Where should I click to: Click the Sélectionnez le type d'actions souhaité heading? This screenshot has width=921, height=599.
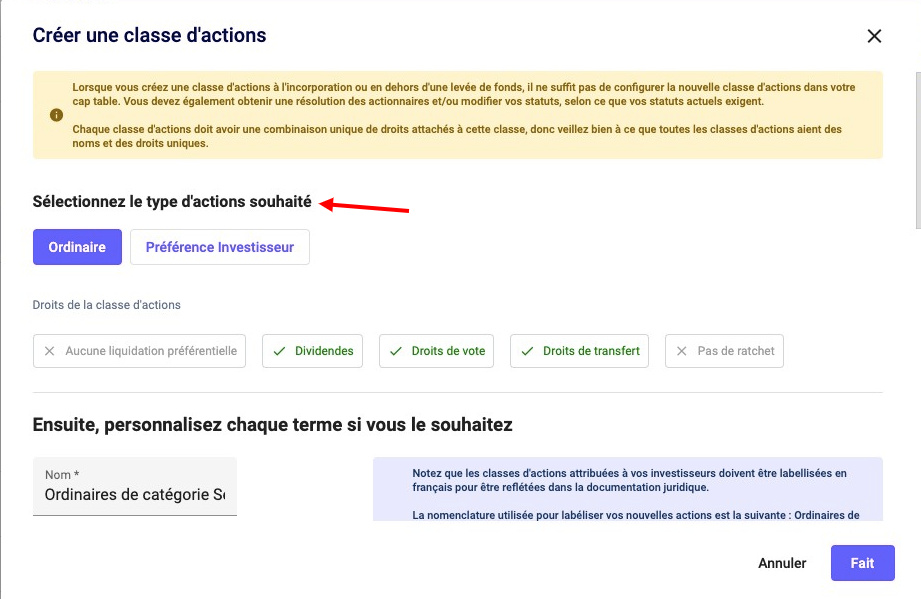click(x=172, y=201)
